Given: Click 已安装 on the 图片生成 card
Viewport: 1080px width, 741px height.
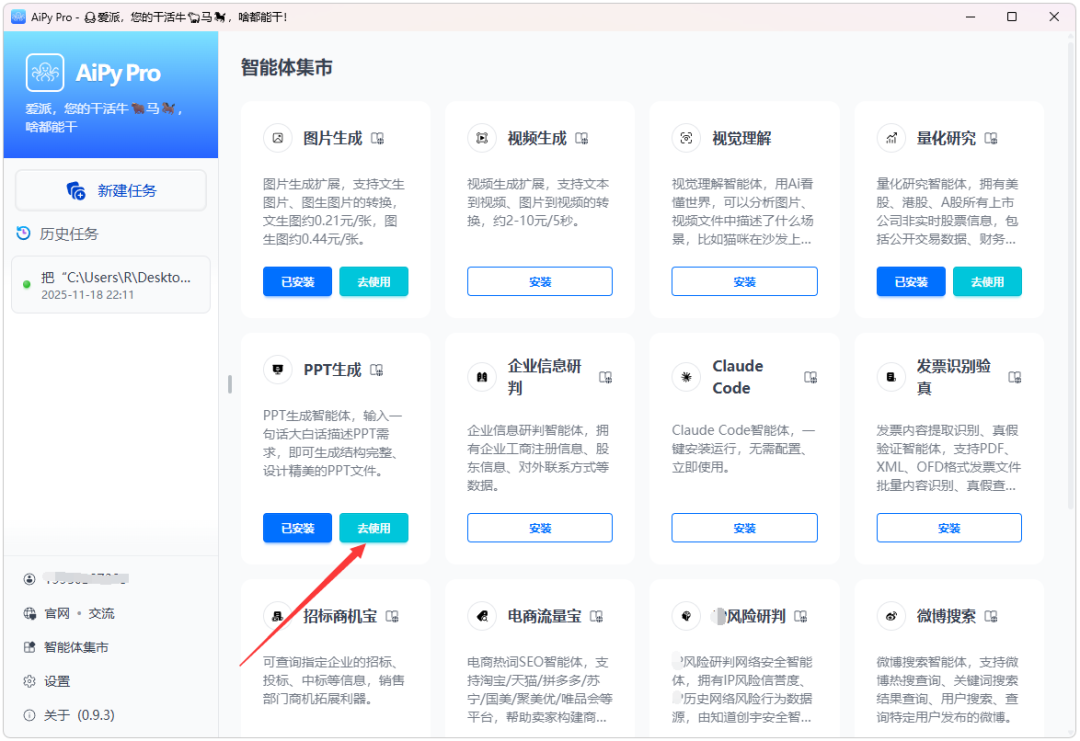Looking at the screenshot, I should pos(298,282).
